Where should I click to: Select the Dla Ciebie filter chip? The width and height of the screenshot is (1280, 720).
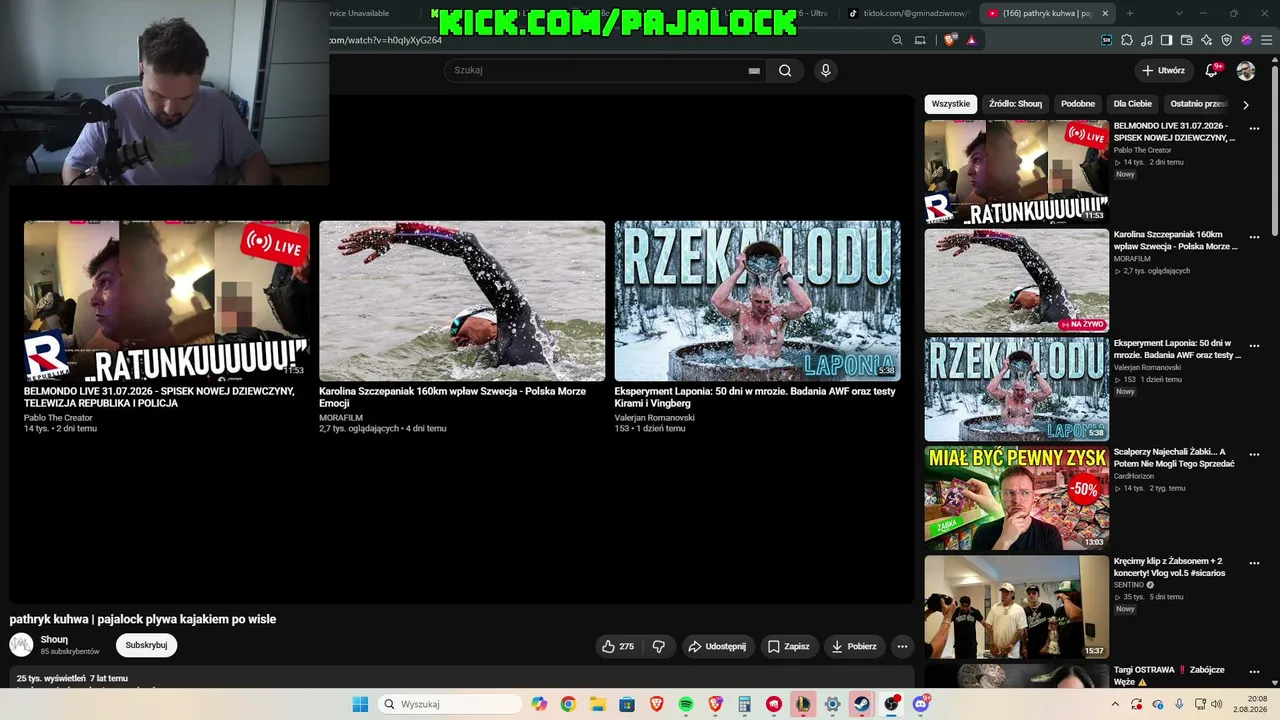click(x=1133, y=104)
